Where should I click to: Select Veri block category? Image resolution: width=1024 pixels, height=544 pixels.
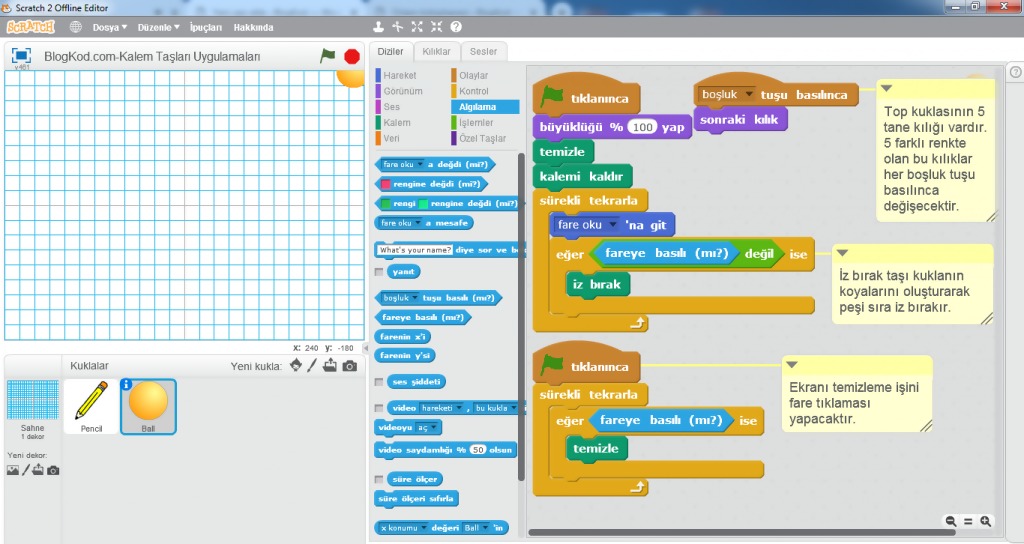click(391, 138)
